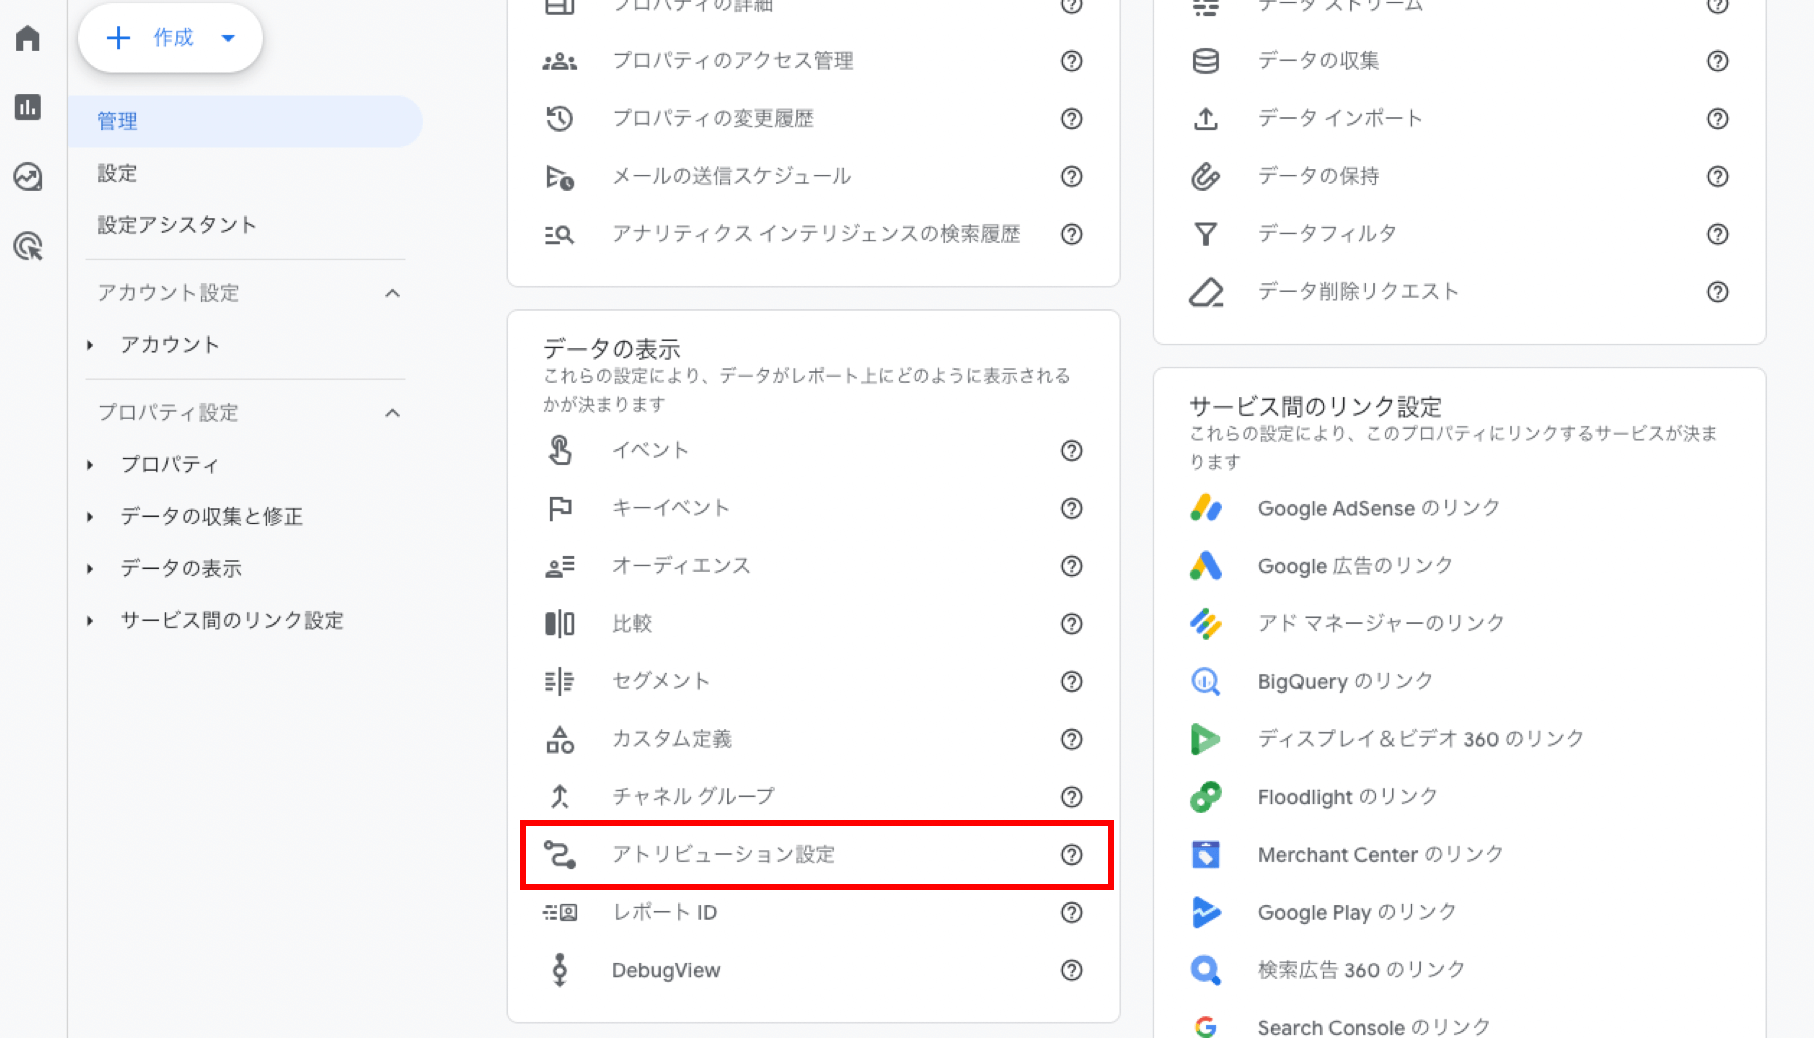Click the セグメント icon

click(x=560, y=681)
